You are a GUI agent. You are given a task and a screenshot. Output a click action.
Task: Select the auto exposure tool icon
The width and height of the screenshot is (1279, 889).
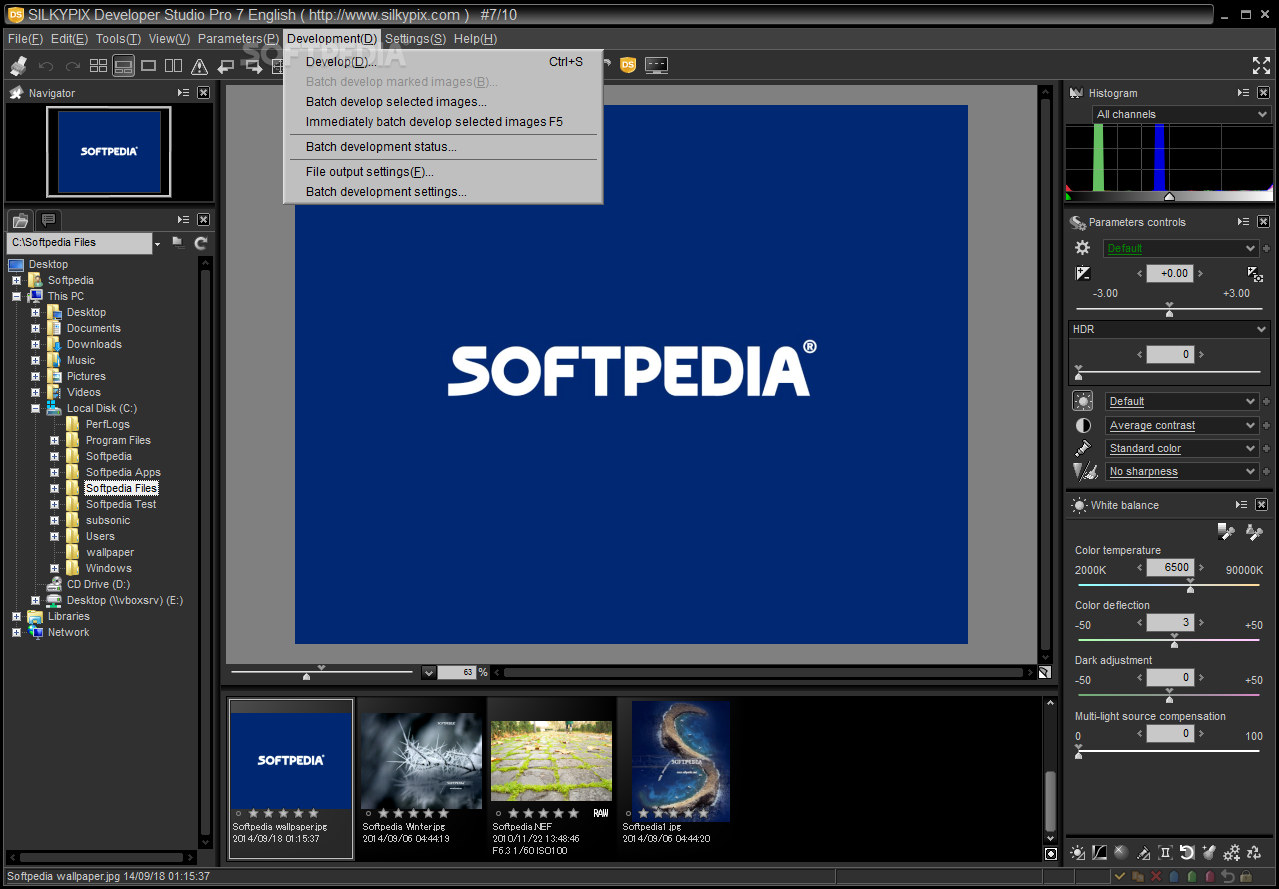[x=1255, y=273]
